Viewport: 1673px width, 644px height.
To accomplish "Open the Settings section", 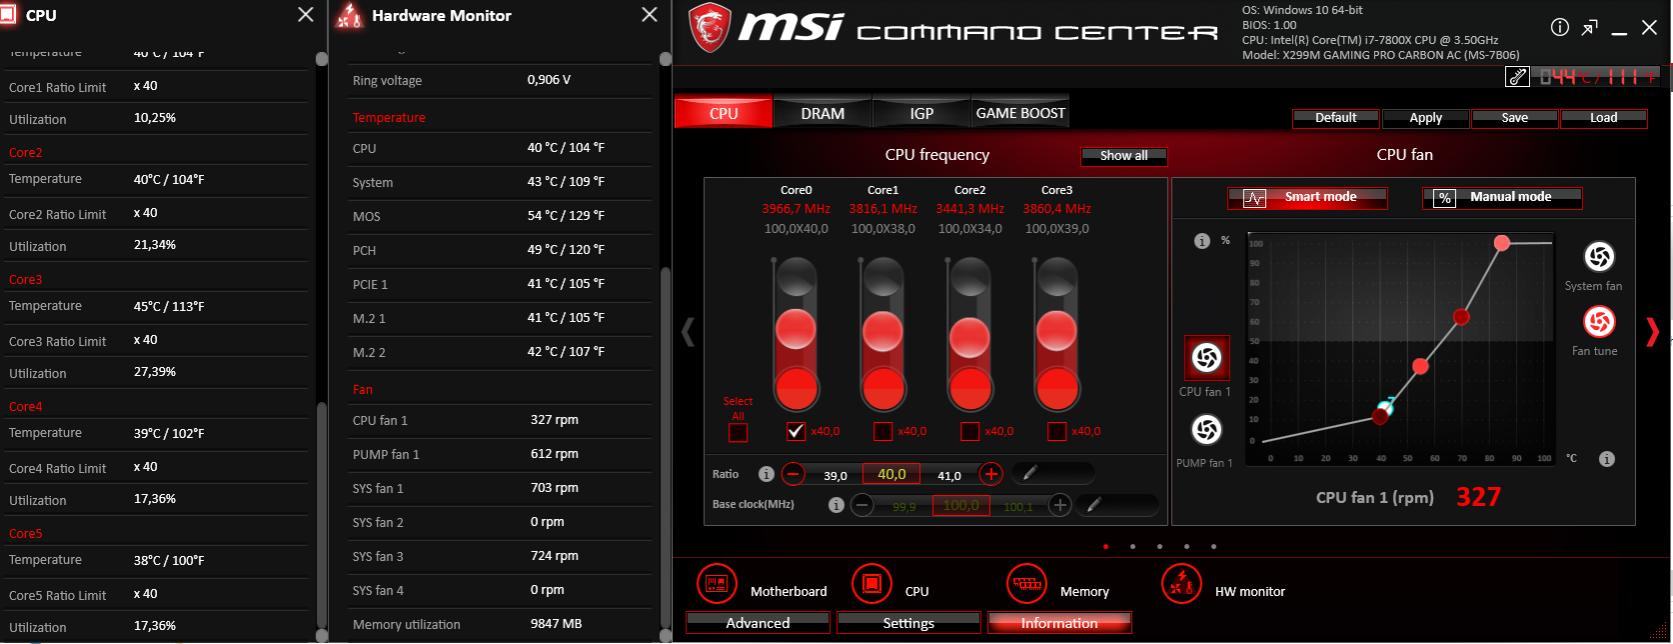I will (908, 623).
